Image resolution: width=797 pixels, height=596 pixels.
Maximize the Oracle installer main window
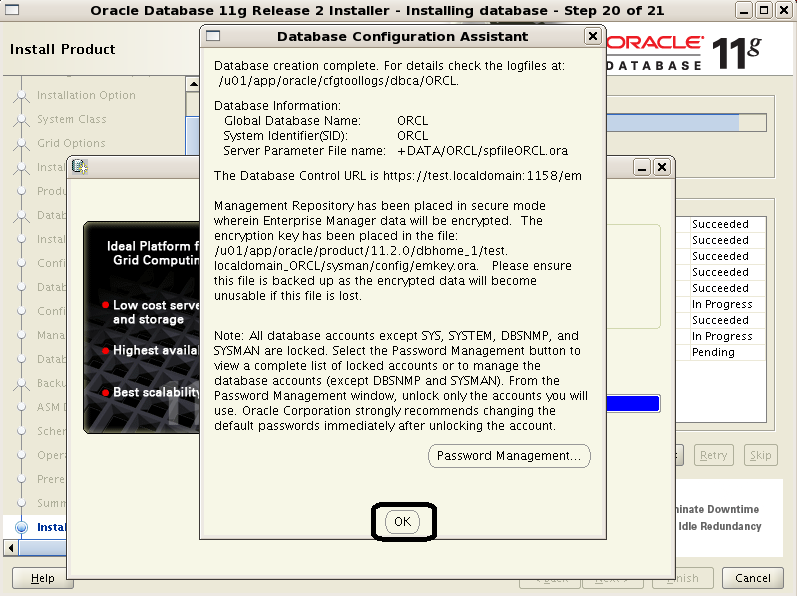coord(765,11)
